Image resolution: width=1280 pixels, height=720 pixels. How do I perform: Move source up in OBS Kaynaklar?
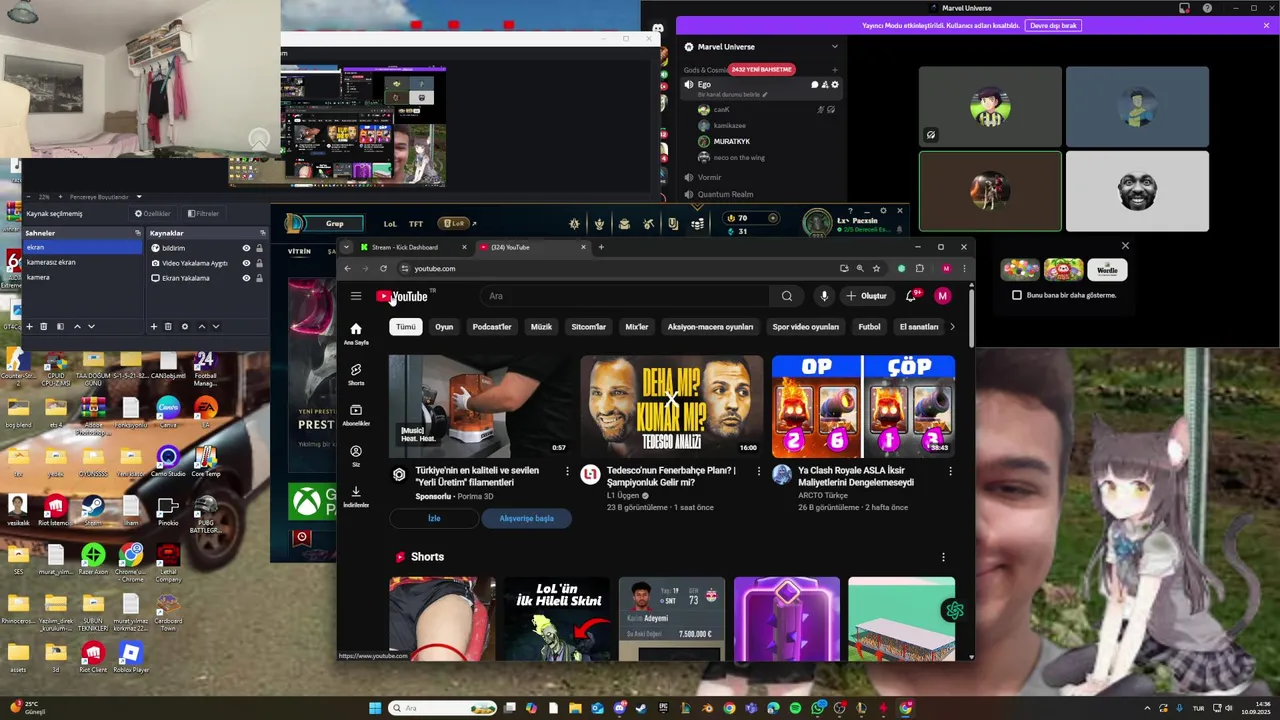[201, 326]
